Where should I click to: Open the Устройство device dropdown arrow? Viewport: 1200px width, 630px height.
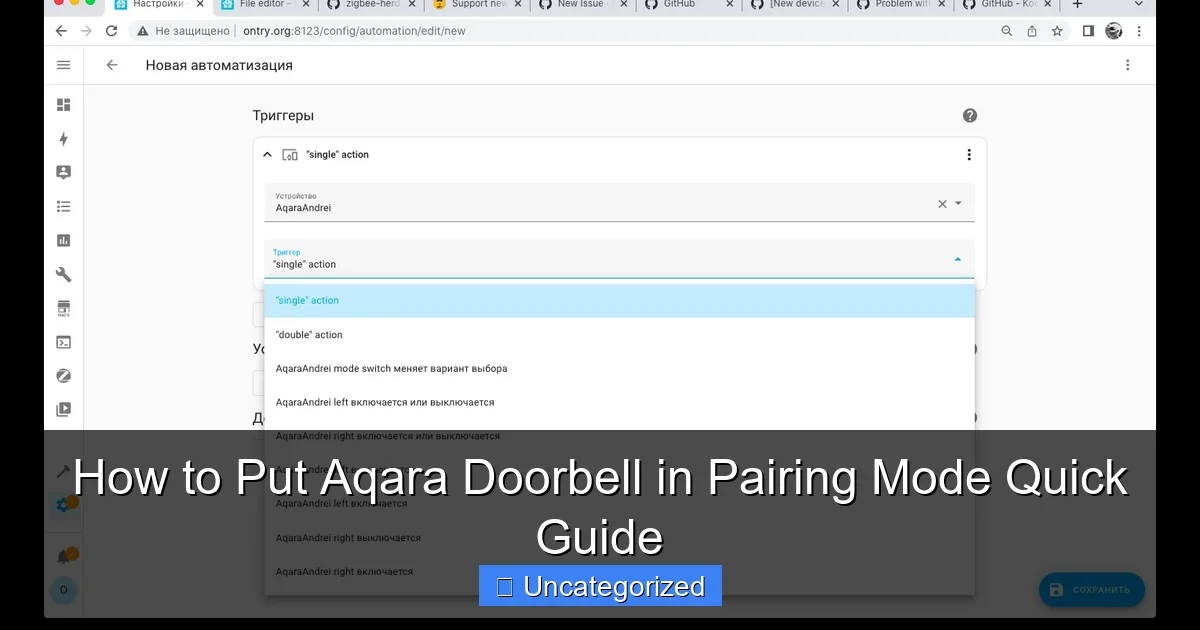(957, 203)
